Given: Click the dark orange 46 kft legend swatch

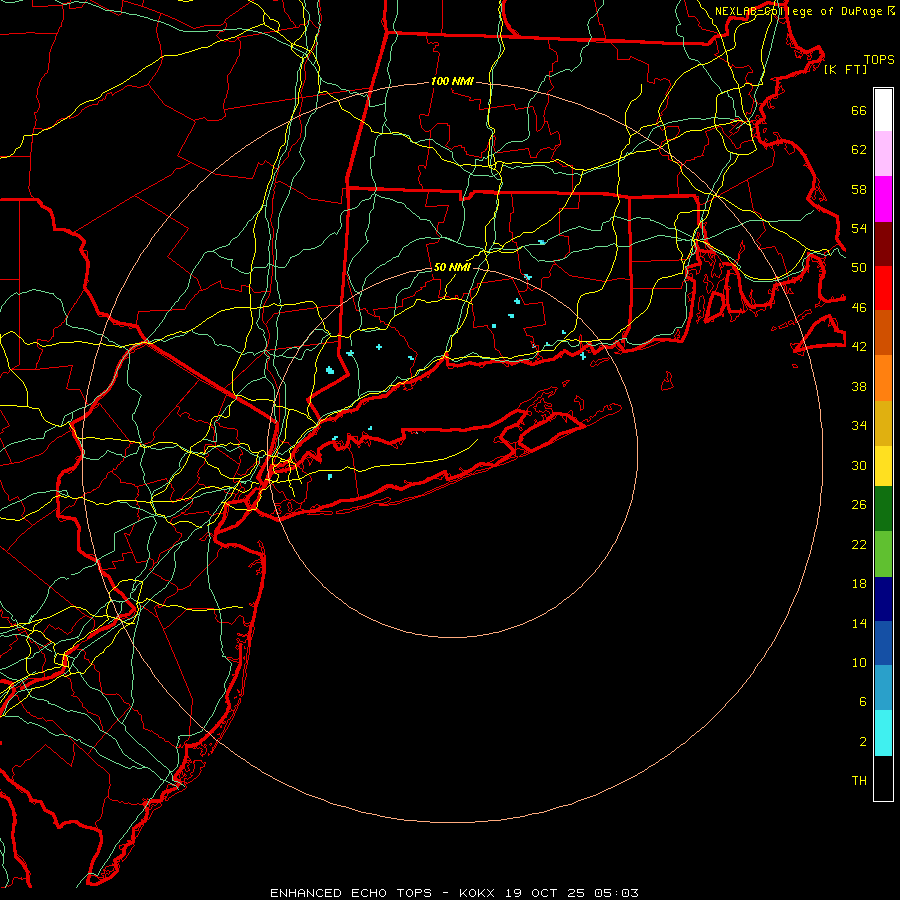Looking at the screenshot, I should coord(883,332).
